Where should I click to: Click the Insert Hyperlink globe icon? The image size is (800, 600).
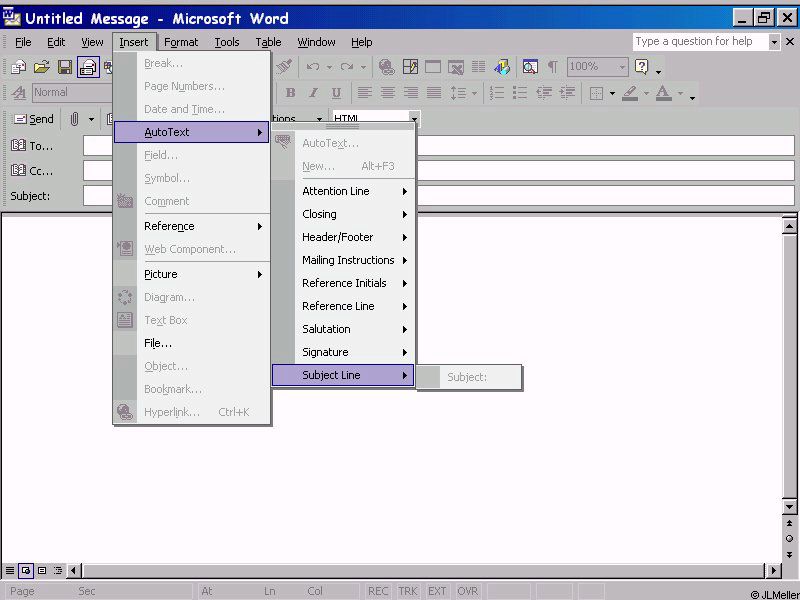pyautogui.click(x=387, y=67)
